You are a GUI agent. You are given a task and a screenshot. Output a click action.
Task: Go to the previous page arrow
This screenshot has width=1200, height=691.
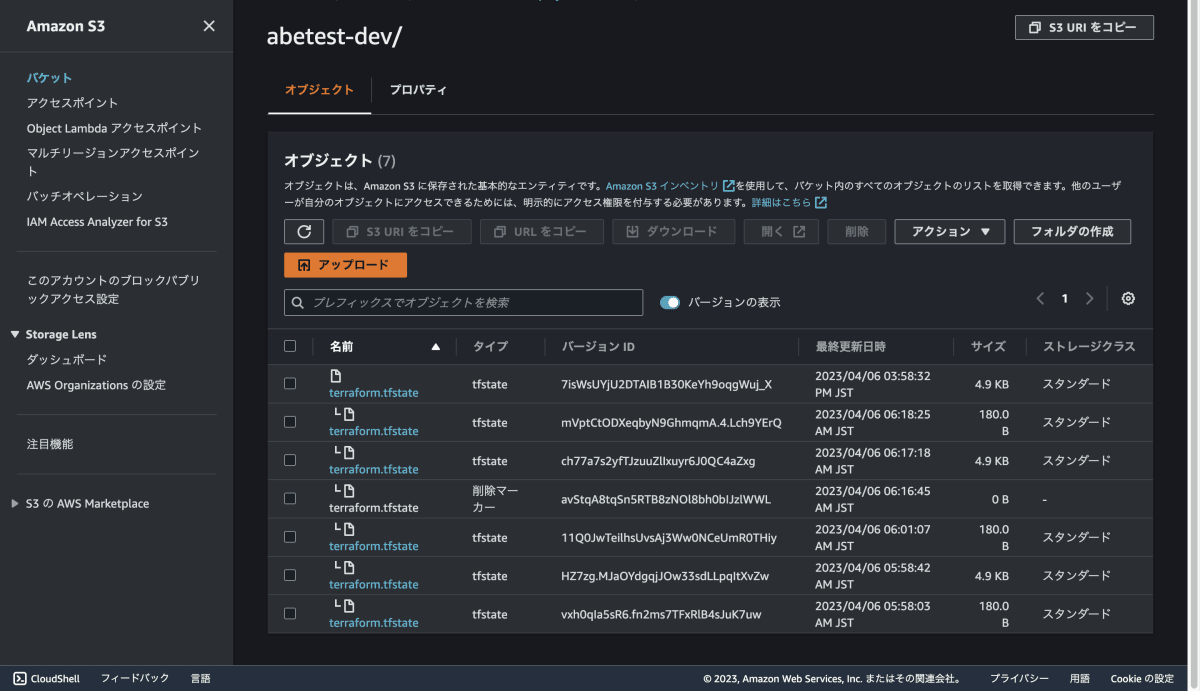(1040, 298)
